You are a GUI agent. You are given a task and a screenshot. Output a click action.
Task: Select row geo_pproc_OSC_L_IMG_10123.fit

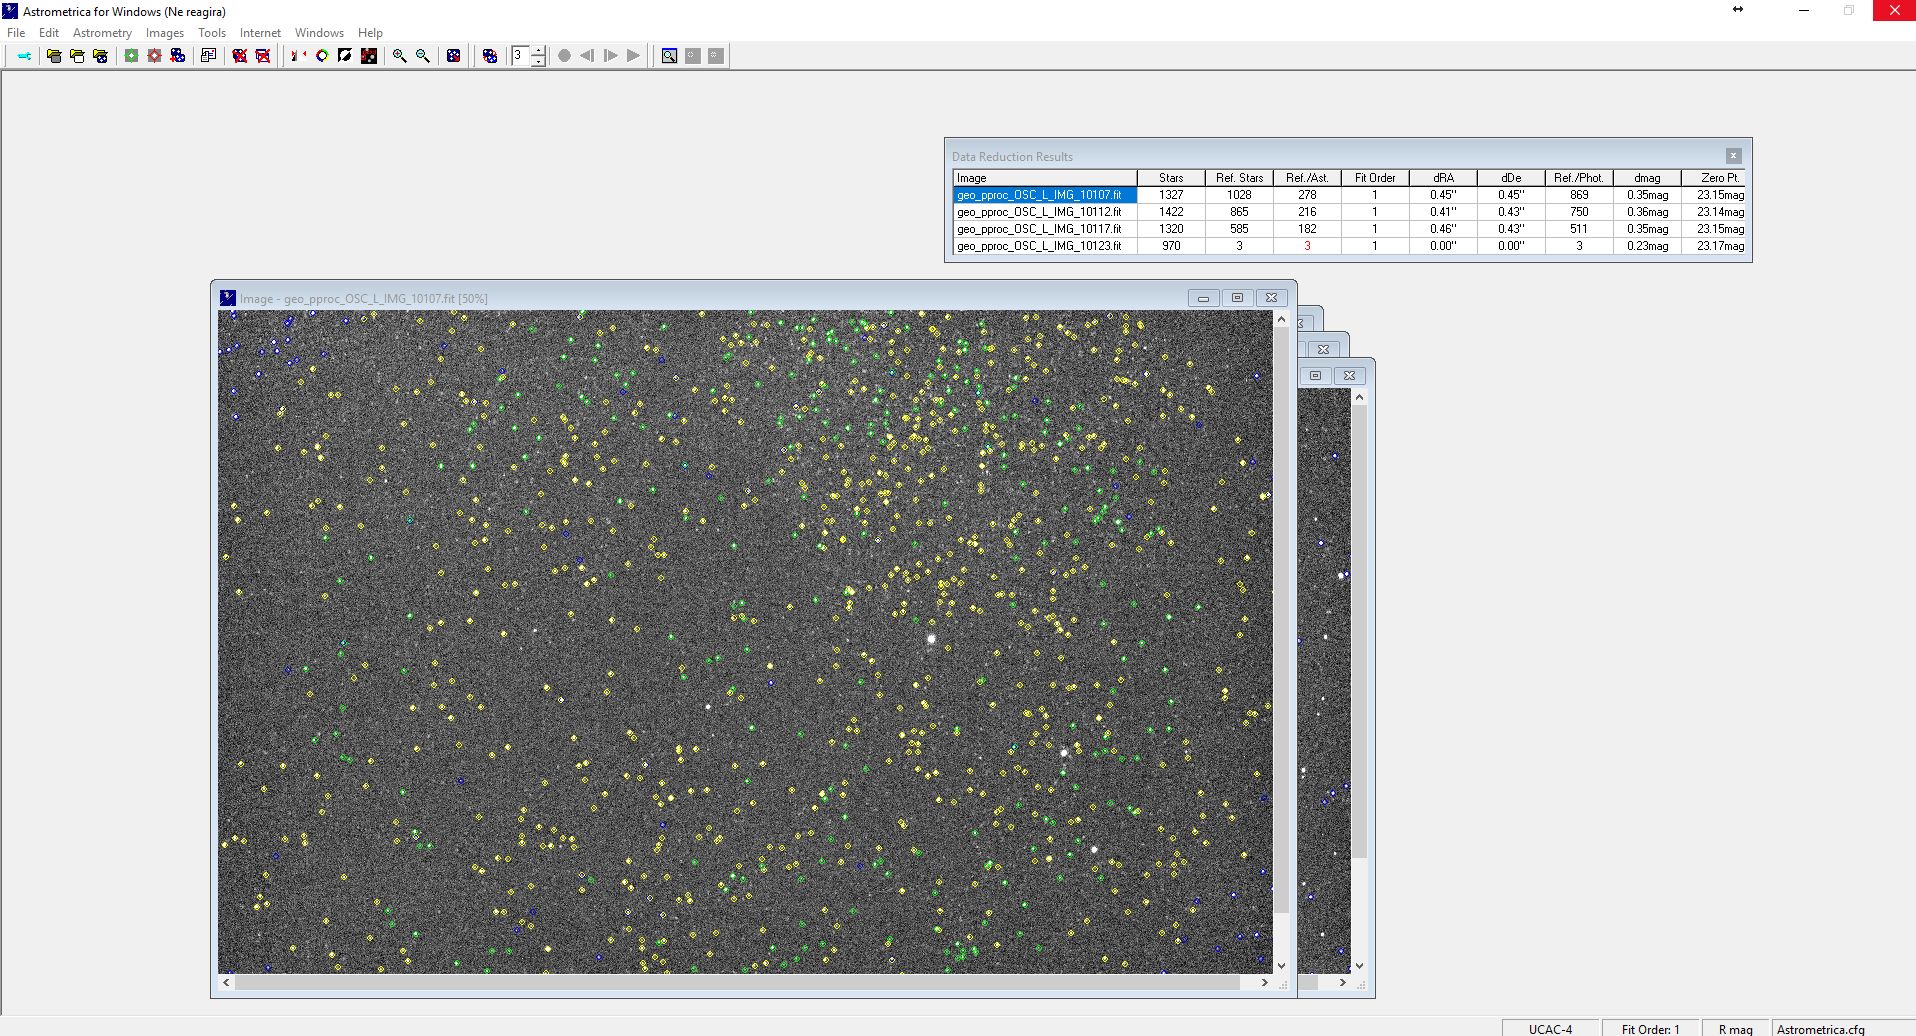(x=1039, y=246)
